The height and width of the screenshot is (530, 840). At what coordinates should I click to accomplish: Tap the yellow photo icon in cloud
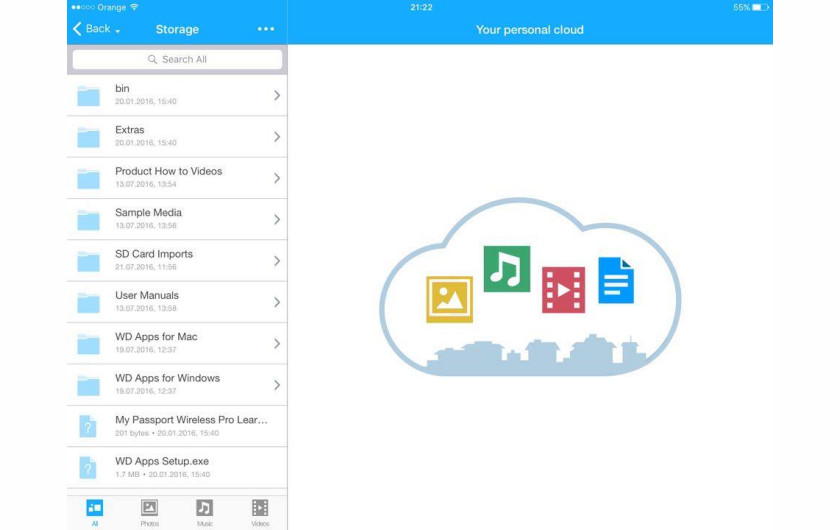(x=449, y=299)
